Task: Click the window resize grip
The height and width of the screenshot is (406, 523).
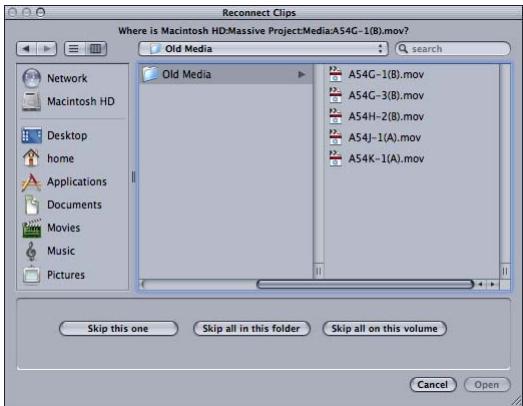Action: point(517,400)
